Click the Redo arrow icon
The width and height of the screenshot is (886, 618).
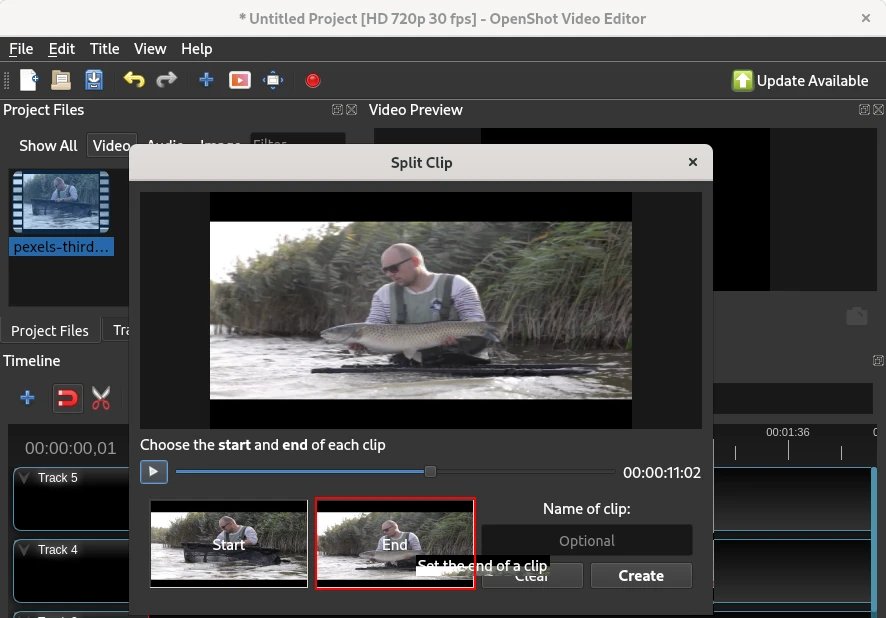click(167, 80)
